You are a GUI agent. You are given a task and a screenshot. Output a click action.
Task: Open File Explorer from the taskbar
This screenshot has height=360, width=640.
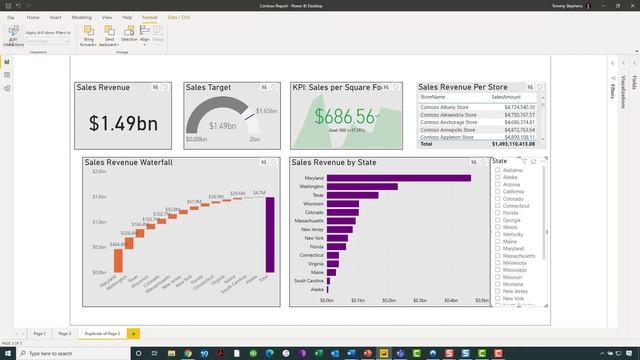[171, 353]
